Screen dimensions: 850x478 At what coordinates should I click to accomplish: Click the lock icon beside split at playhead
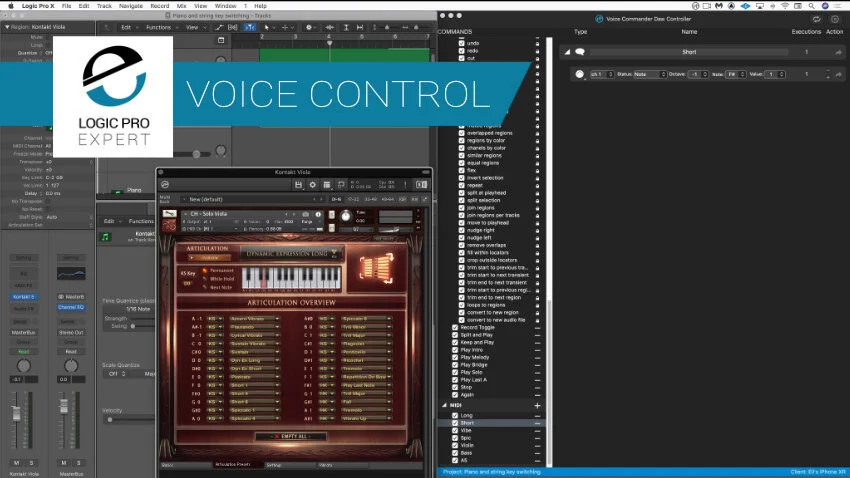coord(537,193)
